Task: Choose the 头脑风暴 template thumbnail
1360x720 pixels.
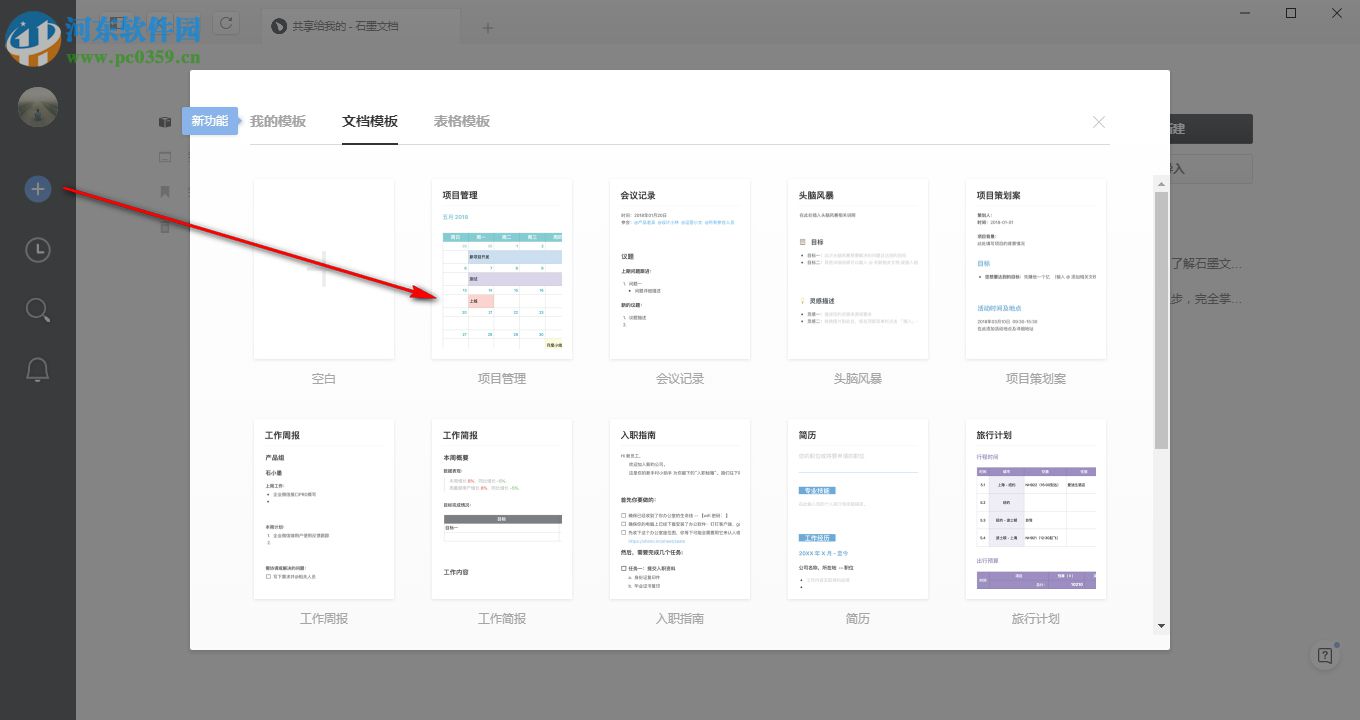Action: pos(858,269)
